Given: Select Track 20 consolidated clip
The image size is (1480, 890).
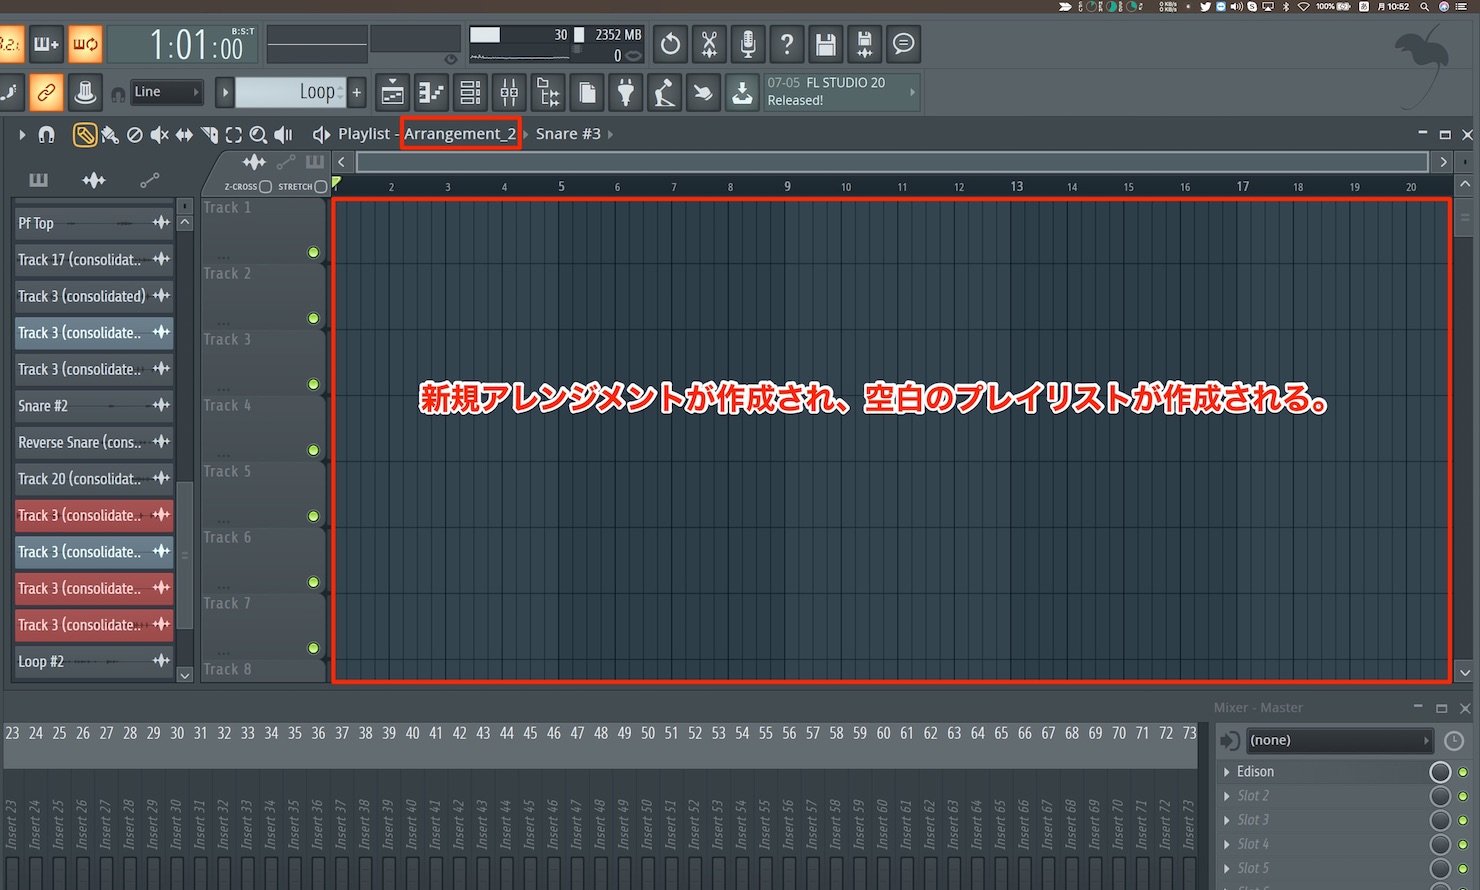Looking at the screenshot, I should 94,478.
